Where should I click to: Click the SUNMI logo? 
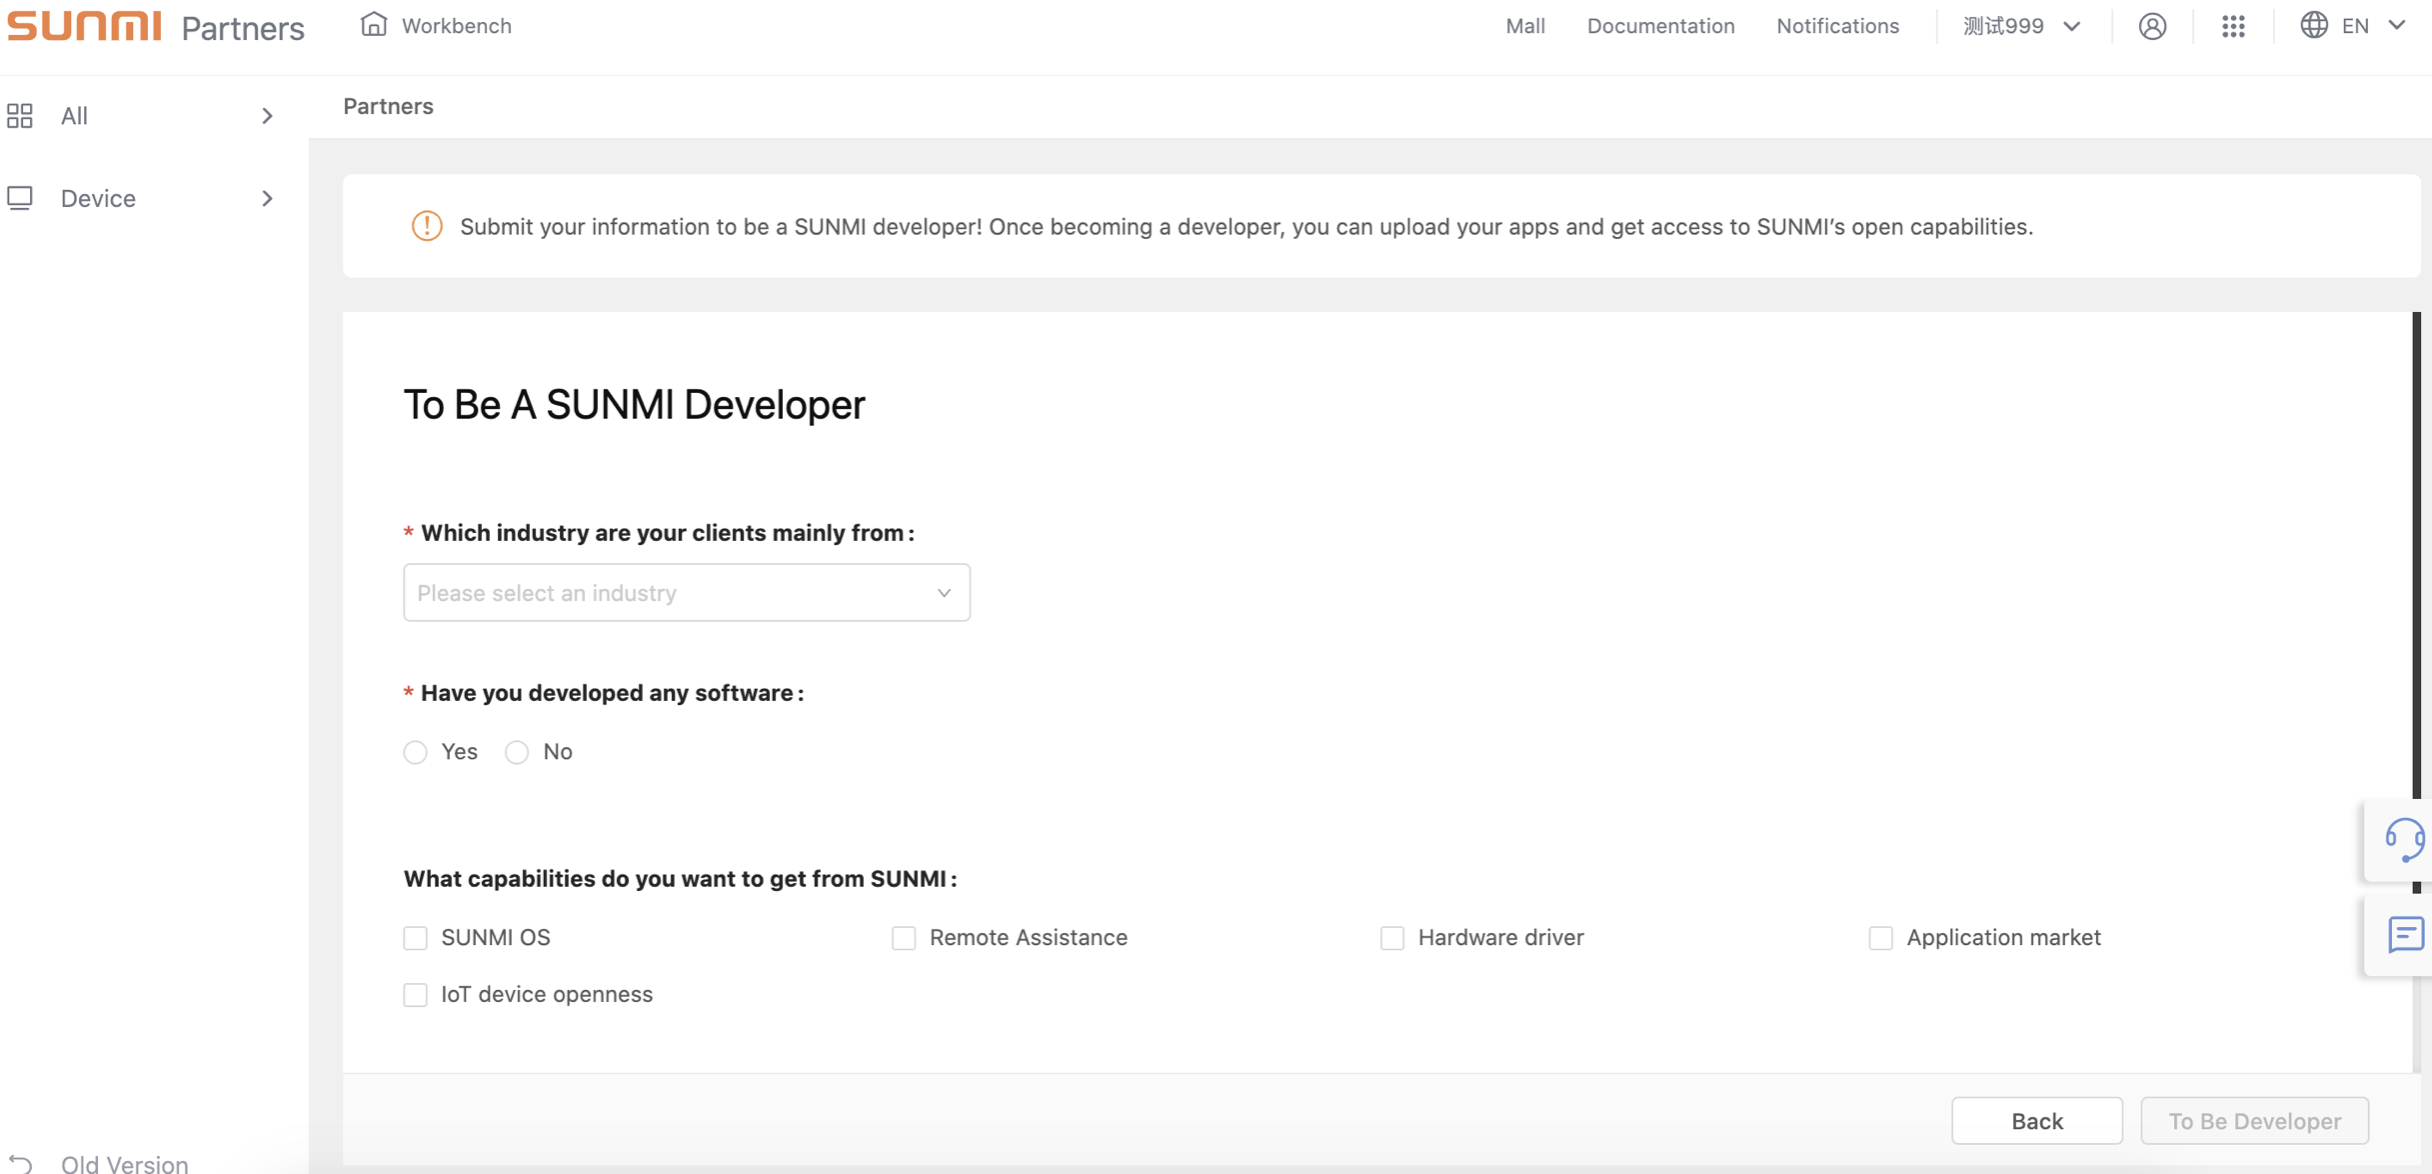[x=84, y=26]
